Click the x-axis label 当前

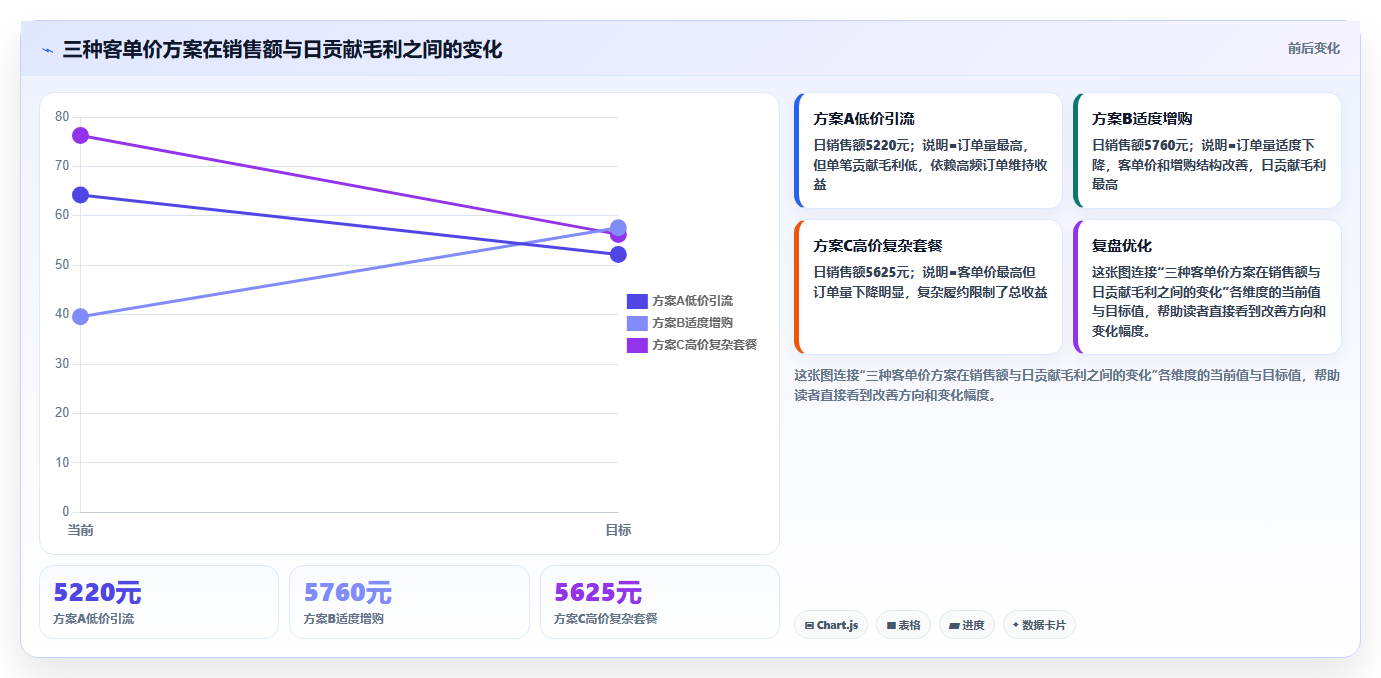81,530
